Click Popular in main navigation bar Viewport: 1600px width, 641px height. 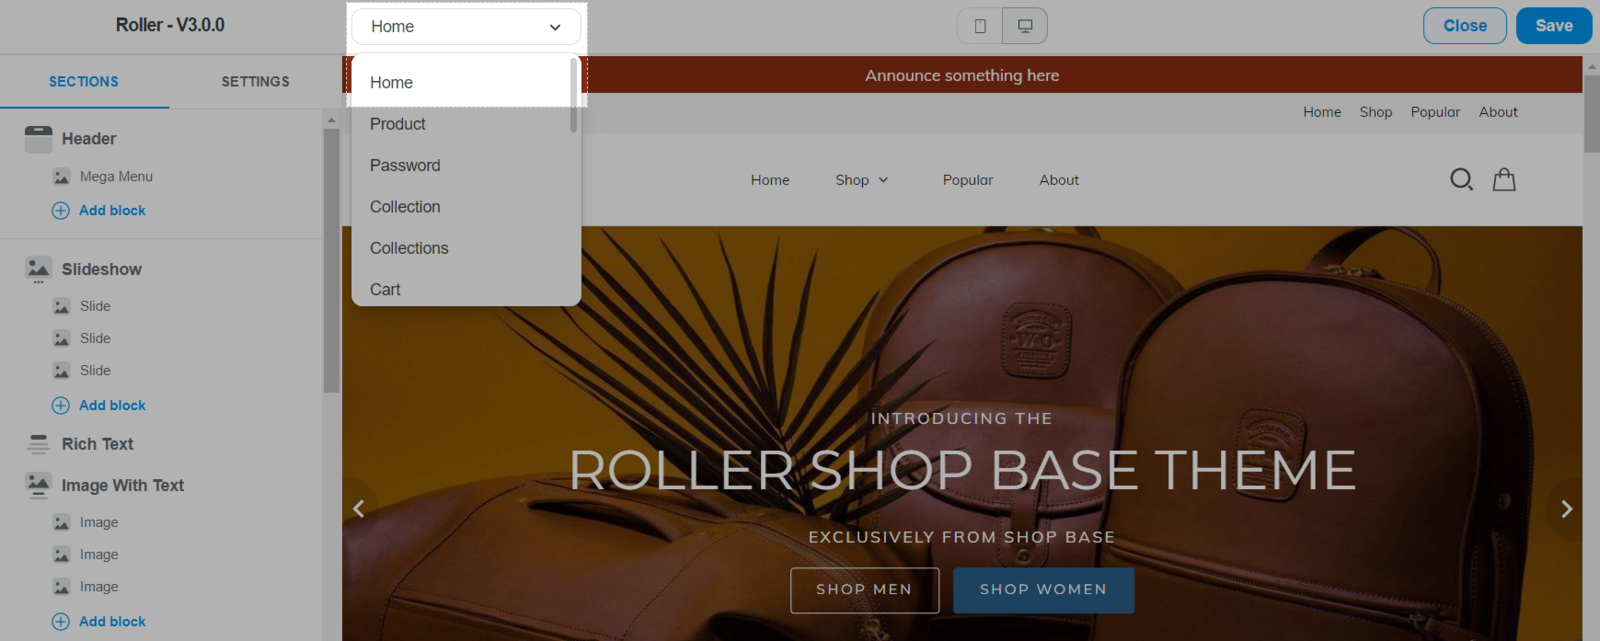[x=968, y=180]
